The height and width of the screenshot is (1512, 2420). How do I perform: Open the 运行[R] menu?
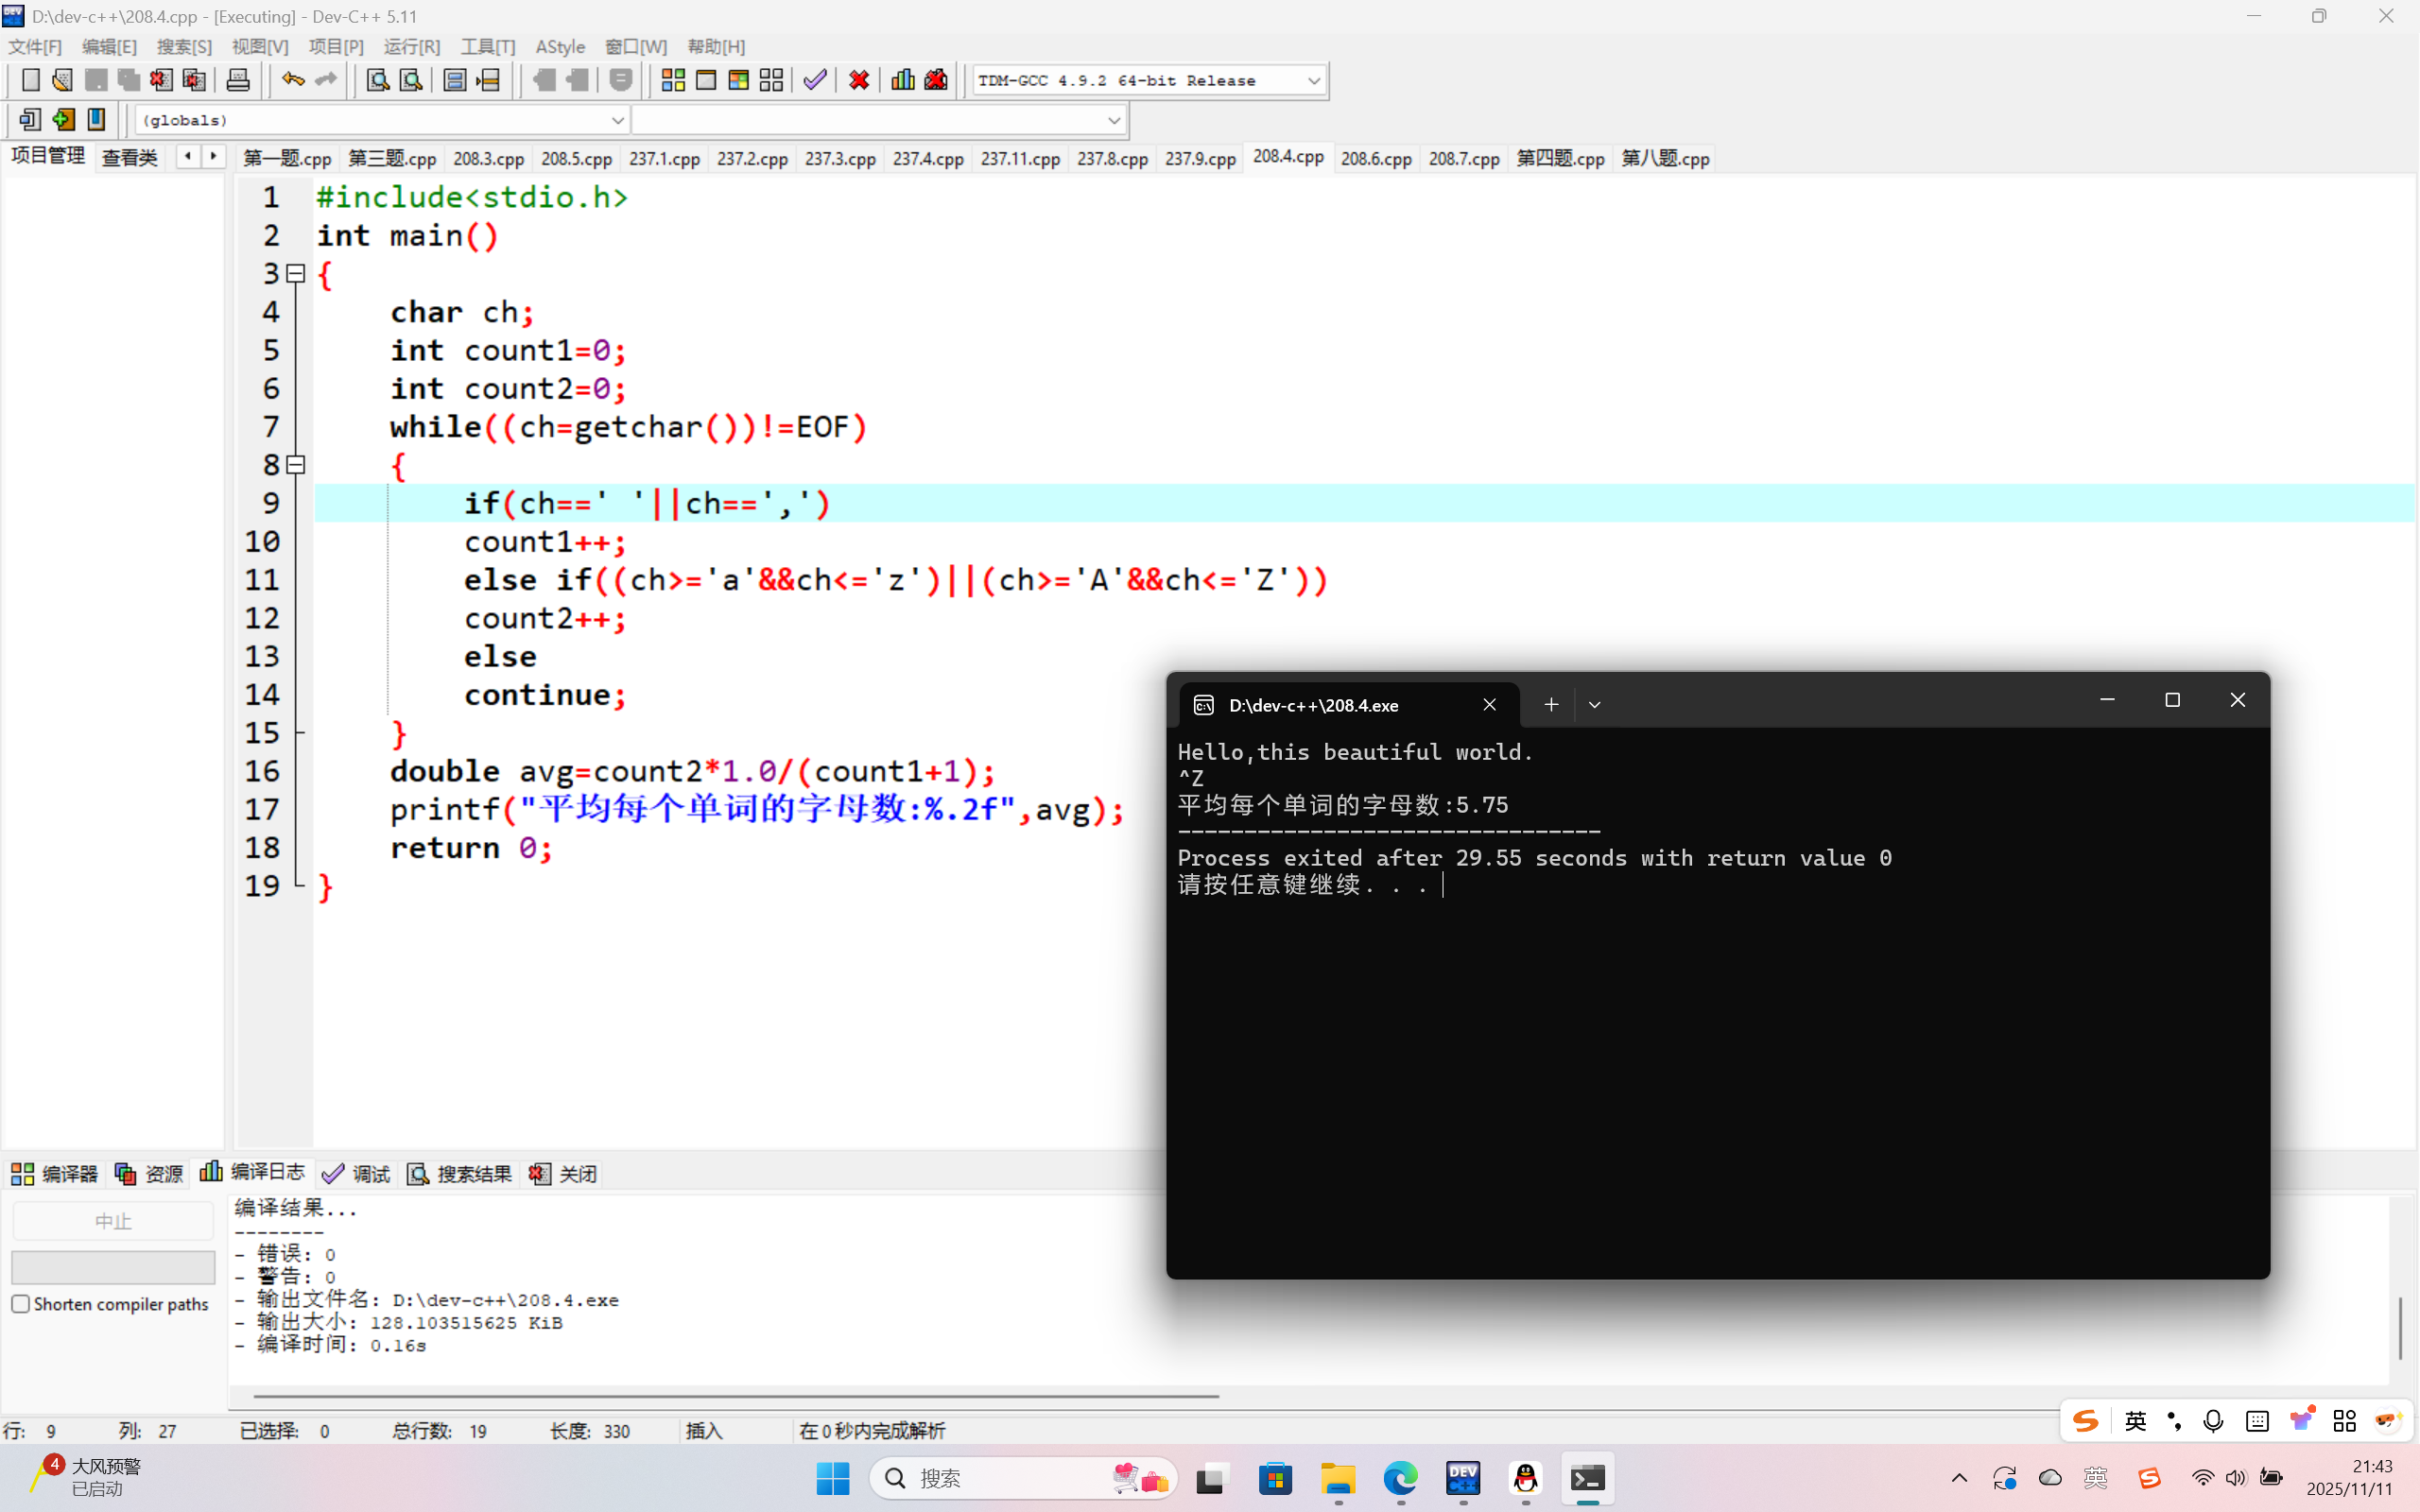coord(411,47)
